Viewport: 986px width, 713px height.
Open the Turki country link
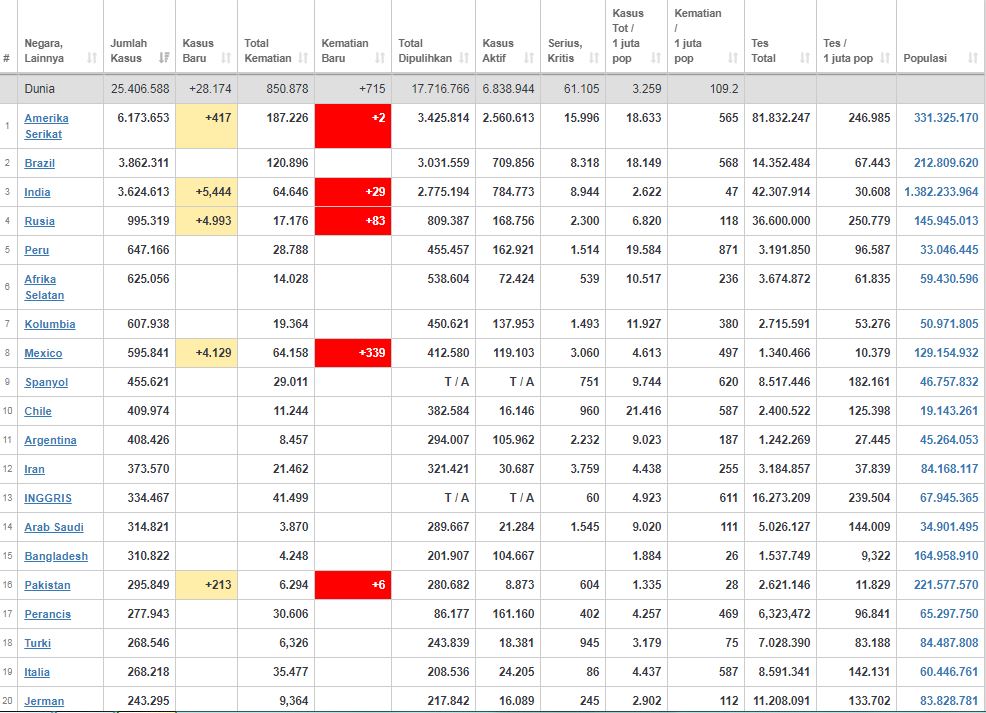tap(38, 643)
